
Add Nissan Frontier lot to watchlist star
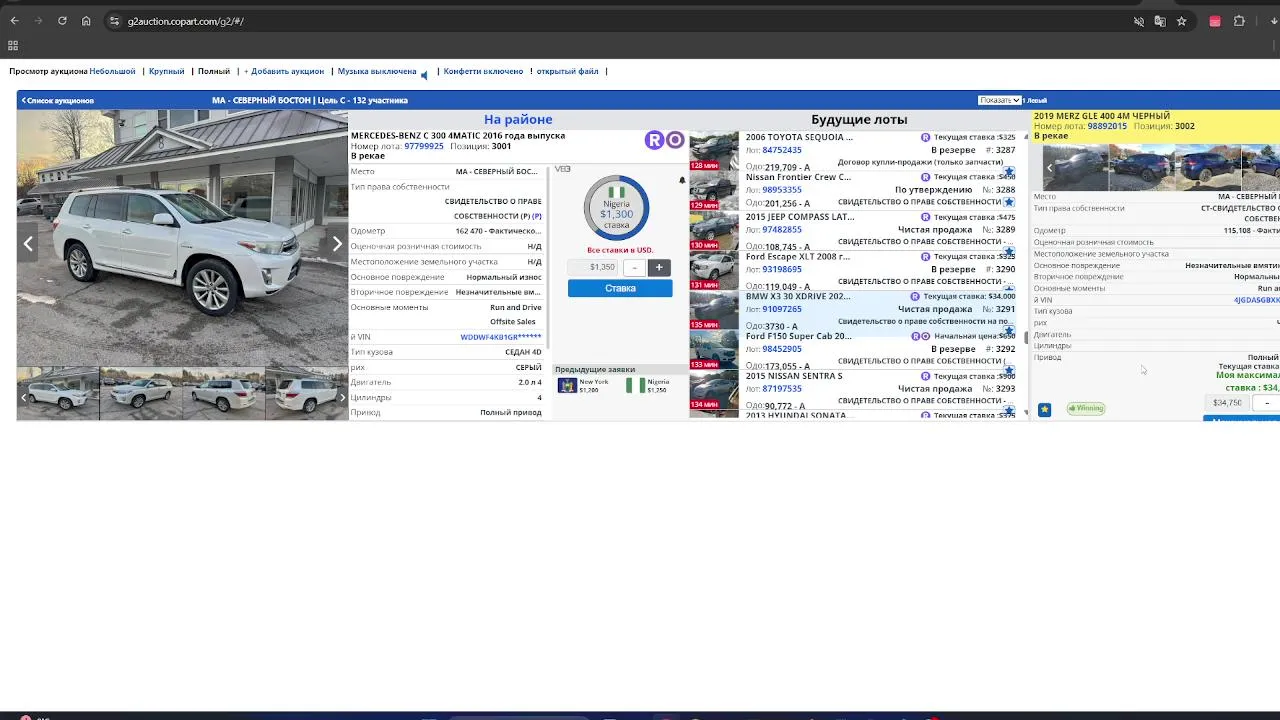click(x=1009, y=202)
